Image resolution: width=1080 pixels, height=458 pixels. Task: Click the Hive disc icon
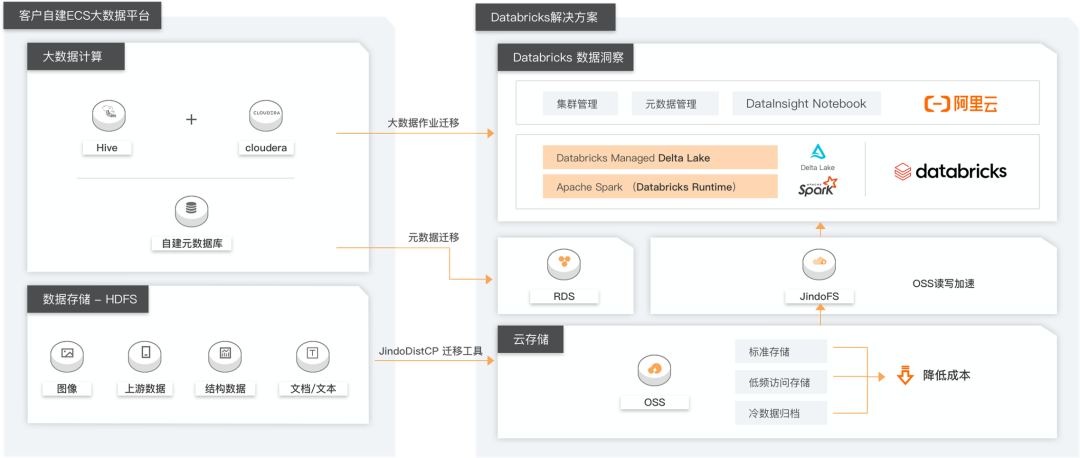107,116
